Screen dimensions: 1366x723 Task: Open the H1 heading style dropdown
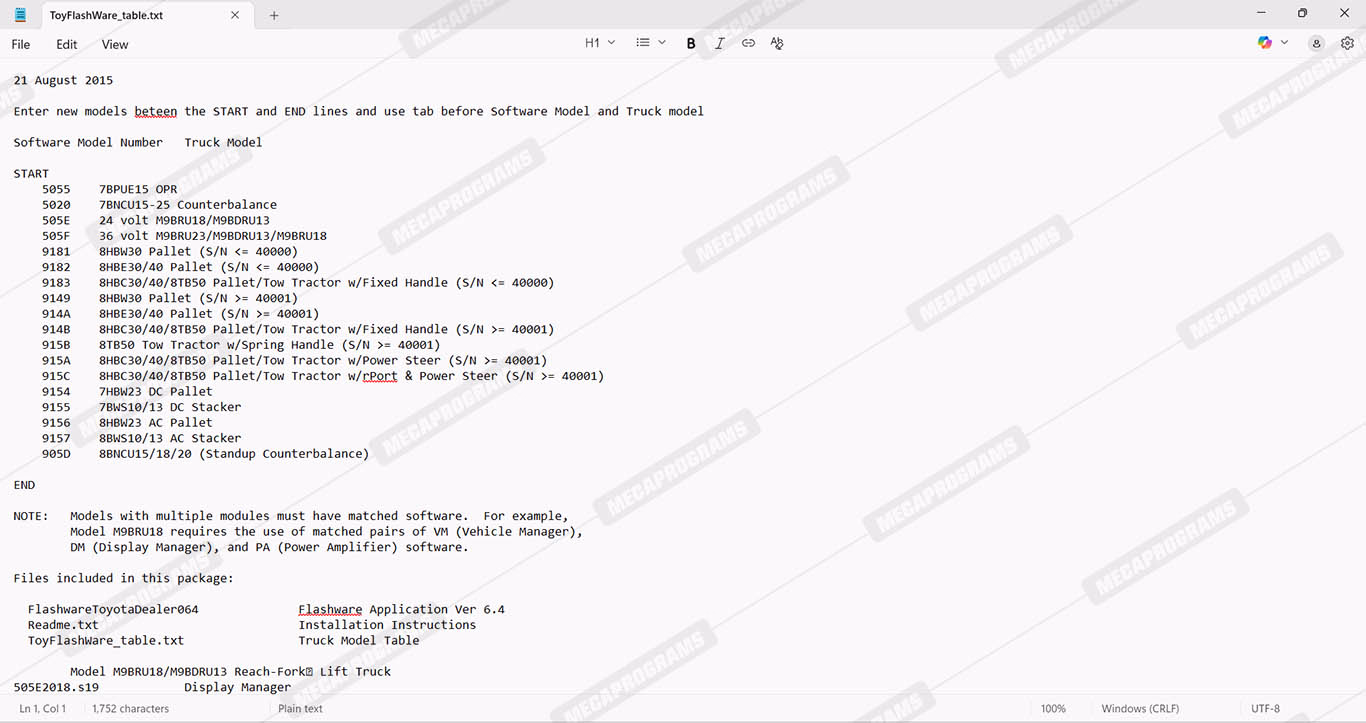[x=600, y=43]
